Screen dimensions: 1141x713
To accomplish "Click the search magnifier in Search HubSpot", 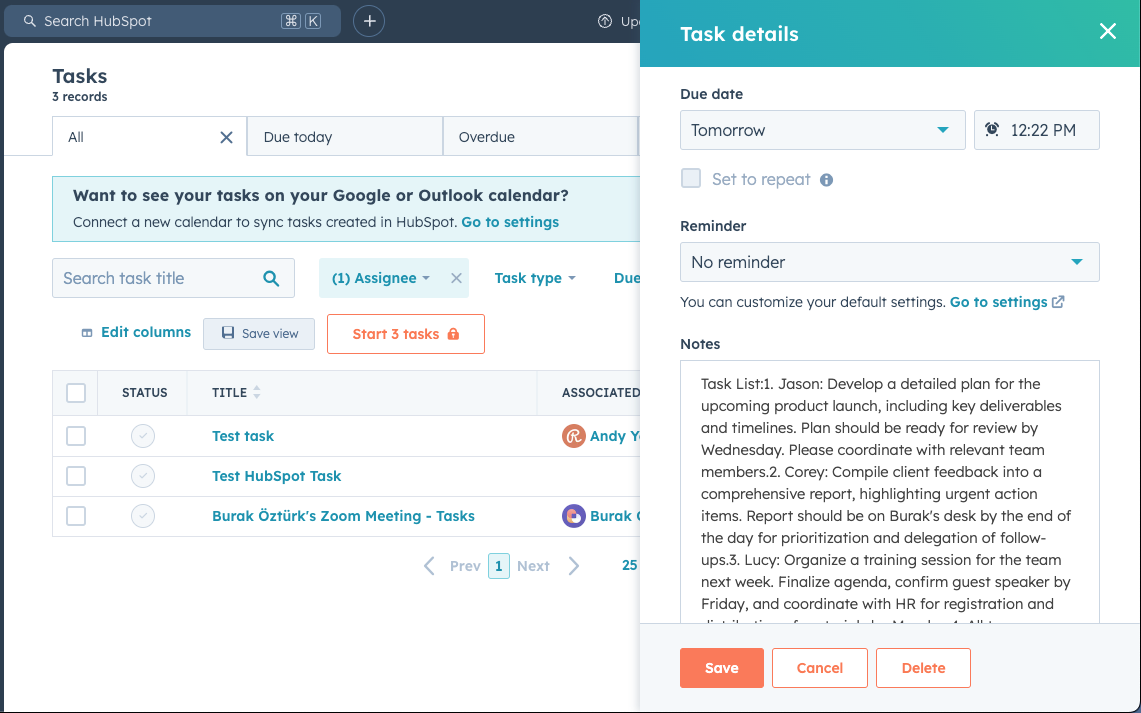I will 30,21.
